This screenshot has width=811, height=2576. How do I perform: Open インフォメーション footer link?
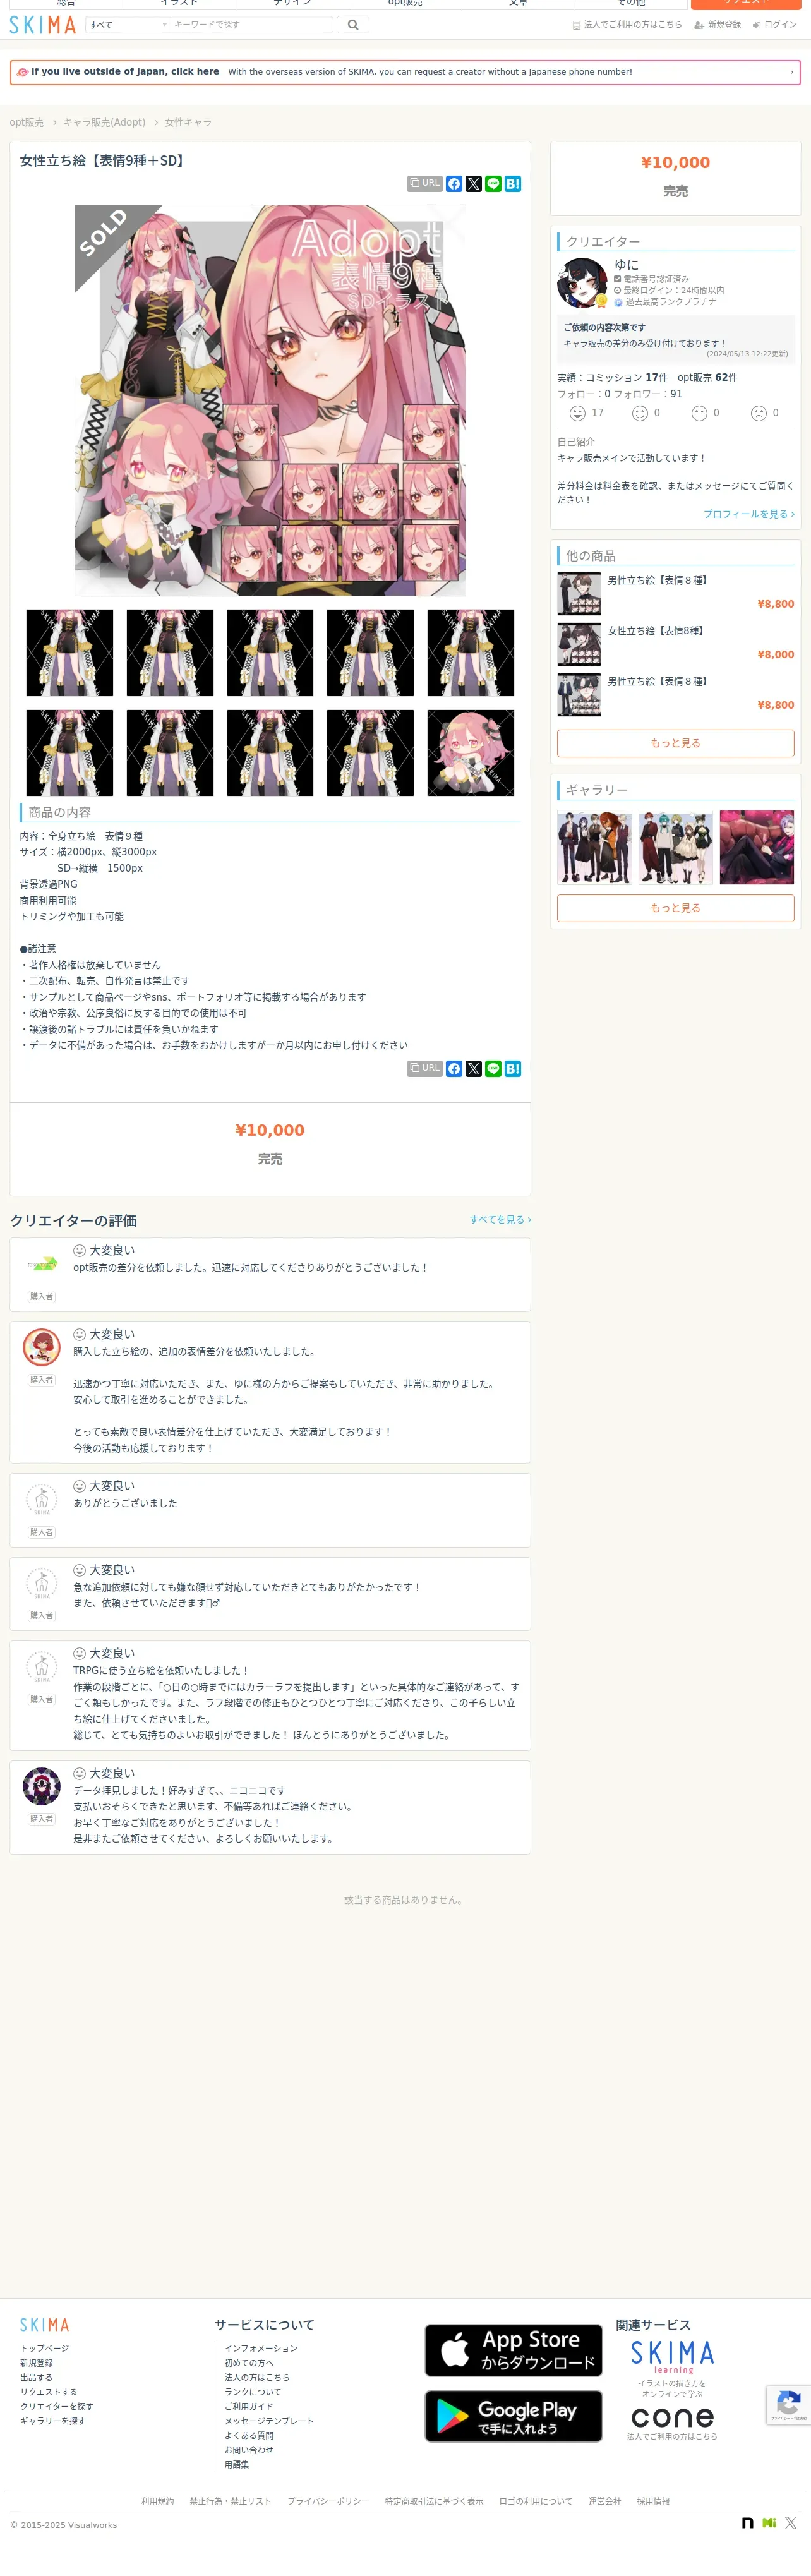pos(261,2348)
